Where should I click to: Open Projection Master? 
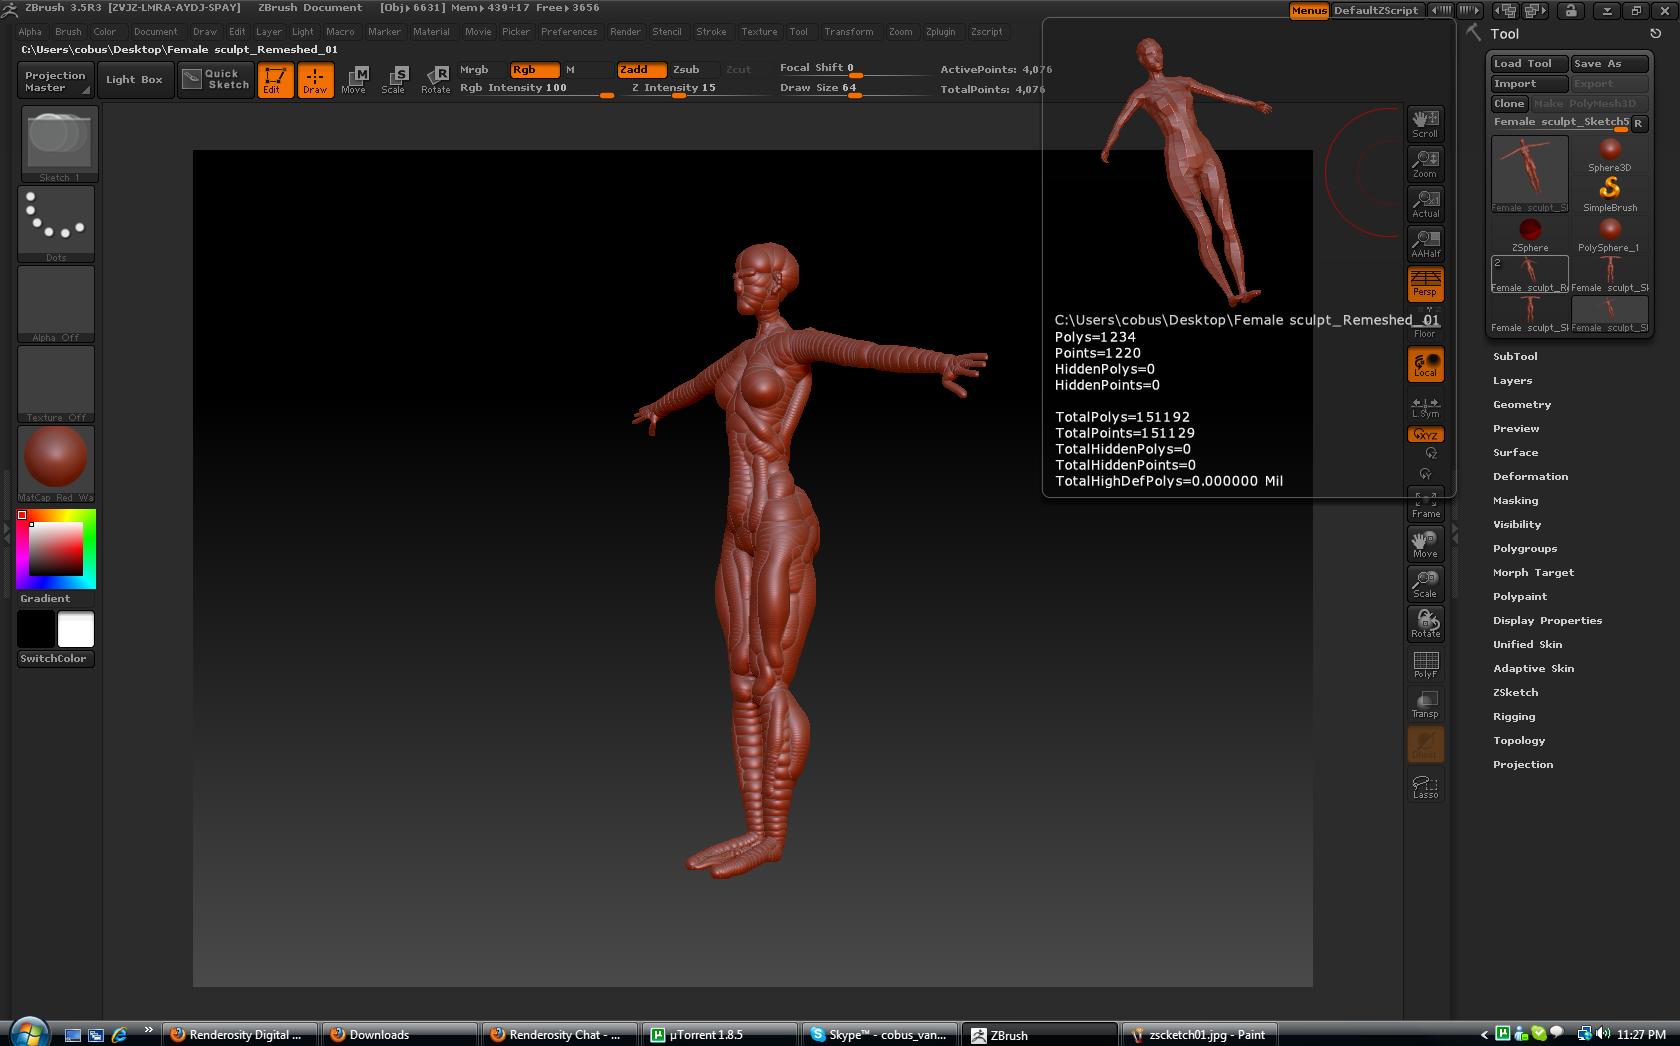coord(55,81)
